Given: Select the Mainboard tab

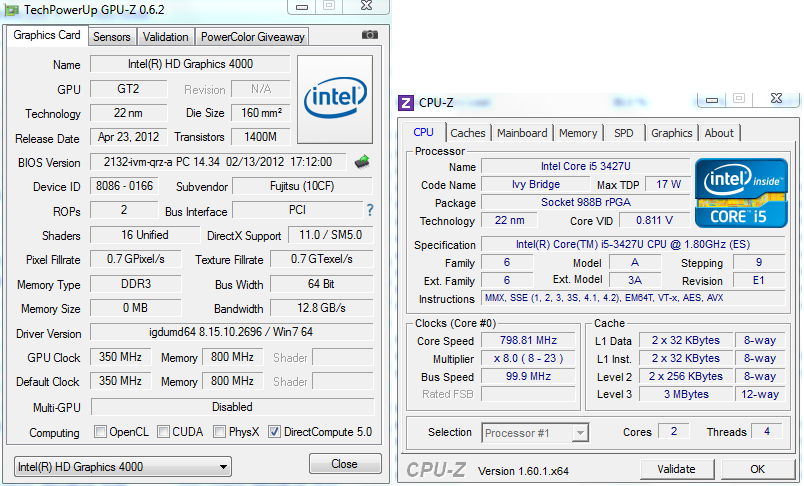Looking at the screenshot, I should (x=522, y=133).
